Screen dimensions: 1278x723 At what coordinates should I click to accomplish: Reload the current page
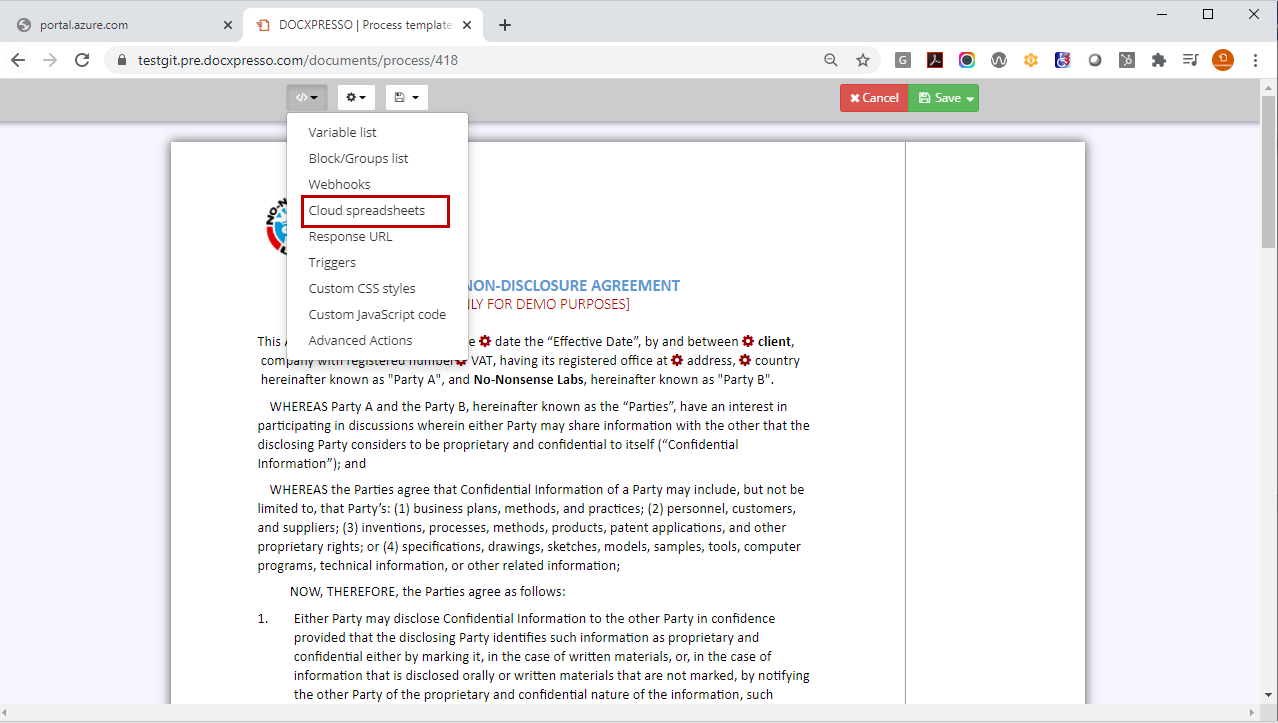point(82,60)
